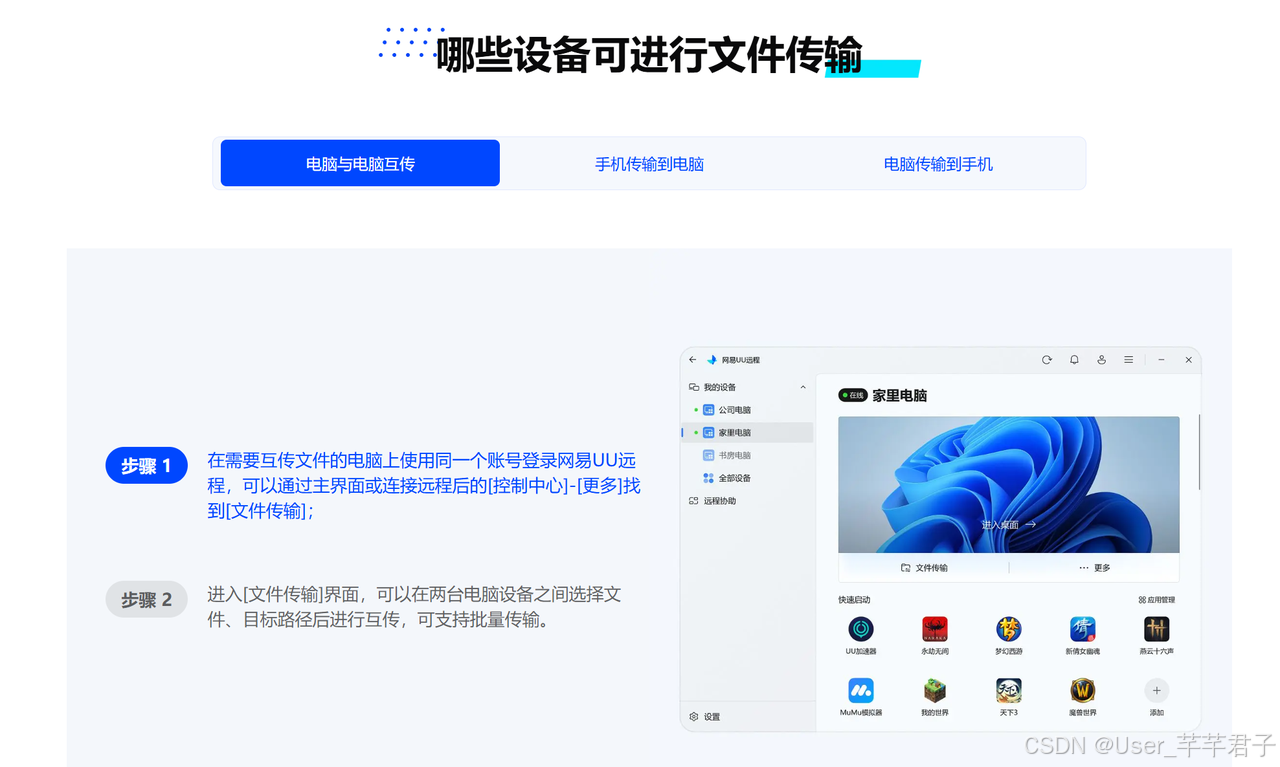Collapse the 我的设备 device list

pos(802,386)
